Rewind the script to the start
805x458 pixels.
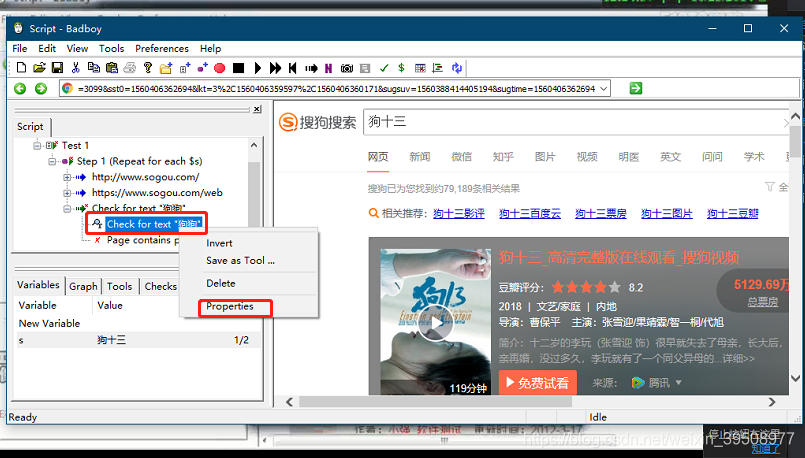(293, 68)
